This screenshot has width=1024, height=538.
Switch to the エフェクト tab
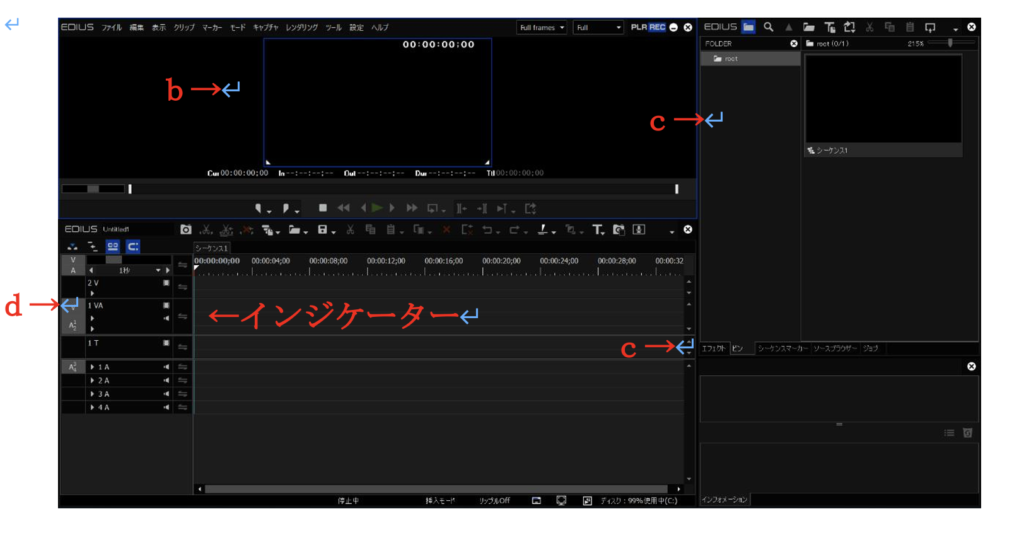pyautogui.click(x=713, y=349)
